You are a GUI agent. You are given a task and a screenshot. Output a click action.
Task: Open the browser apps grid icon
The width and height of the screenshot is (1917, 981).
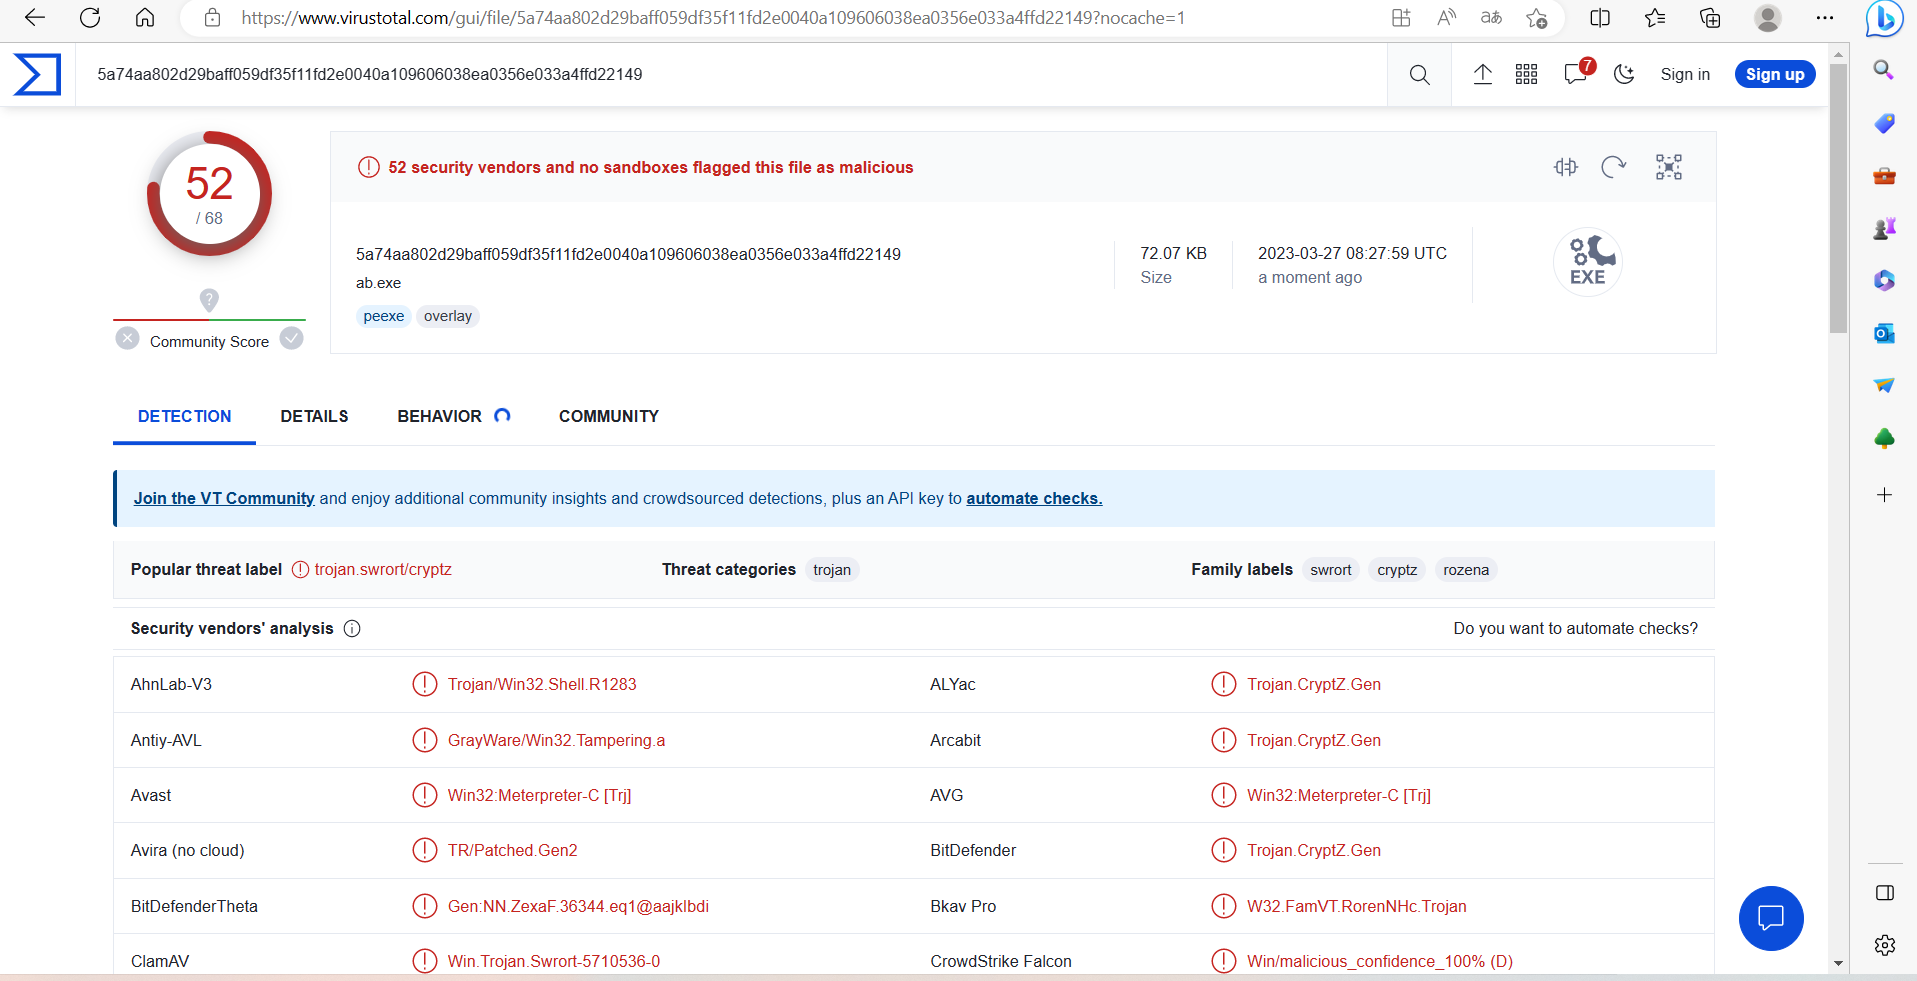[1401, 18]
